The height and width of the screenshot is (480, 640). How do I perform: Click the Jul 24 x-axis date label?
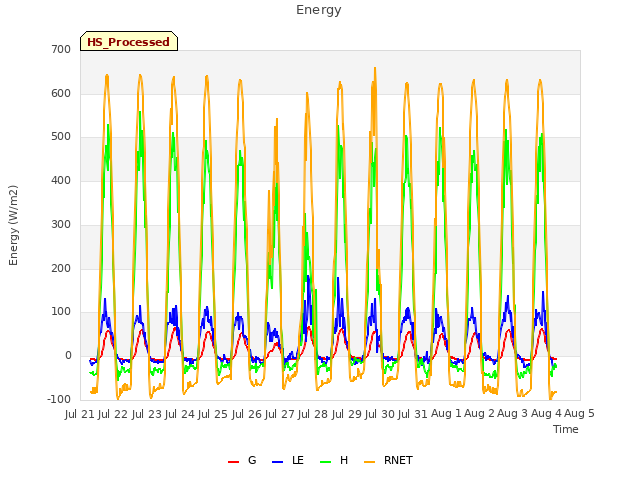[180, 414]
